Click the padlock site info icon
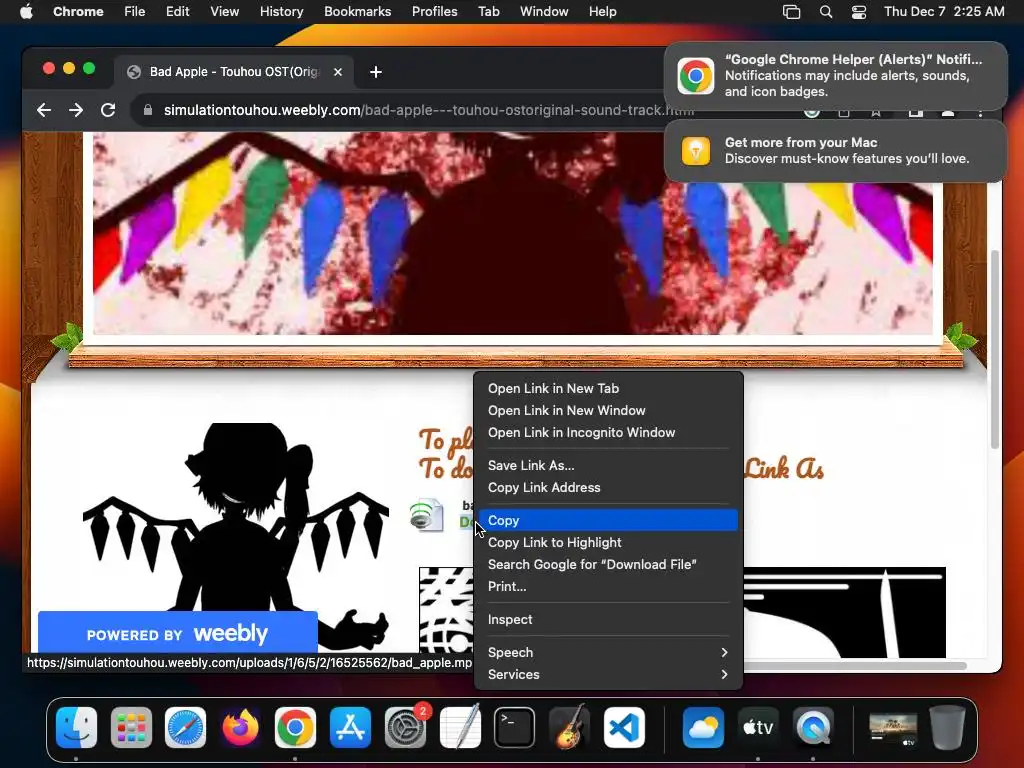1024x768 pixels. tap(148, 110)
